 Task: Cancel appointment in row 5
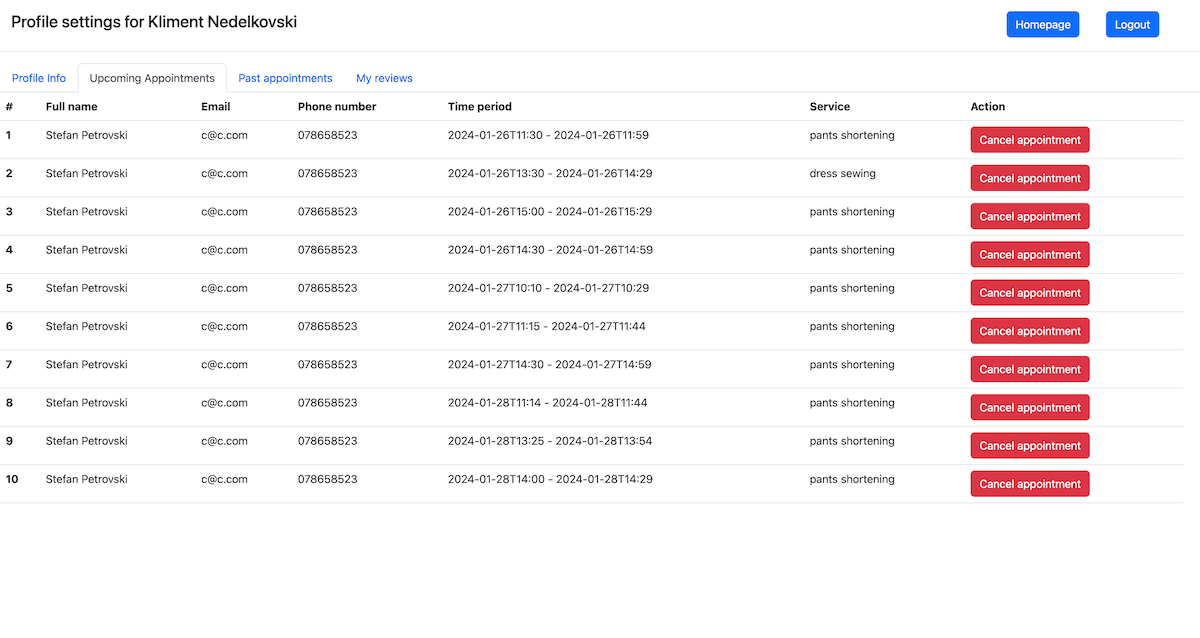click(1029, 293)
